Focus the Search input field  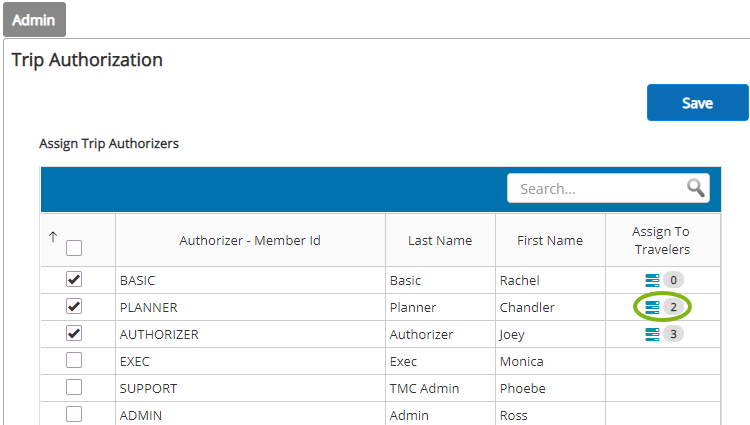click(x=598, y=188)
